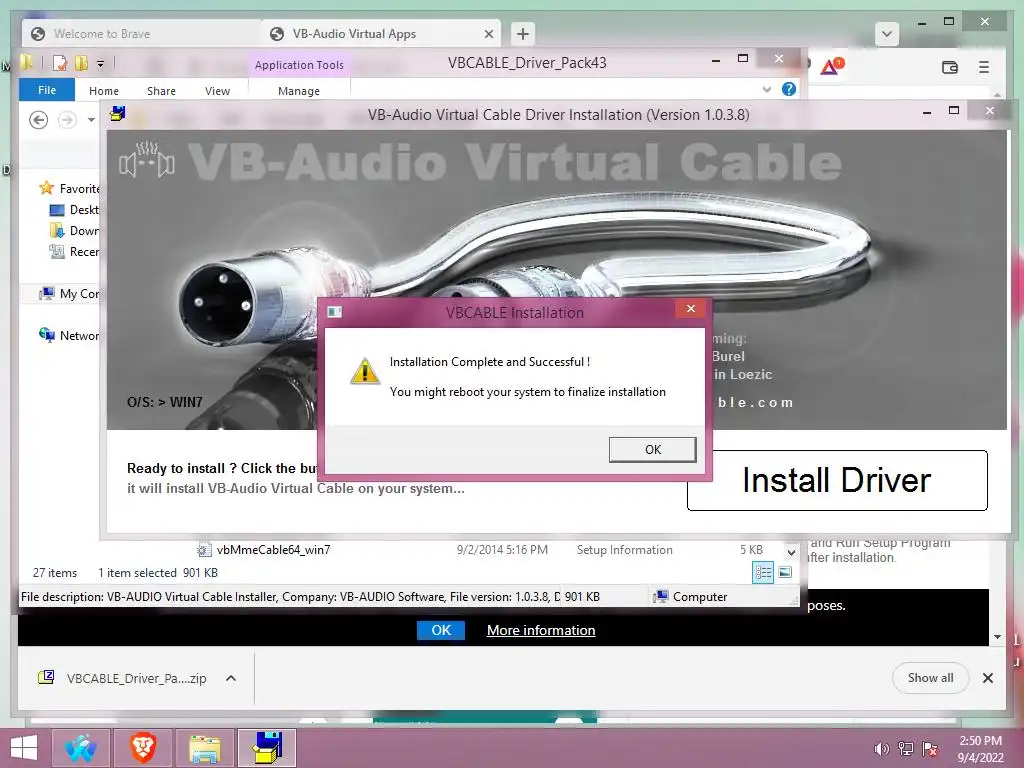Click the Install Driver button
1024x768 pixels.
point(837,480)
